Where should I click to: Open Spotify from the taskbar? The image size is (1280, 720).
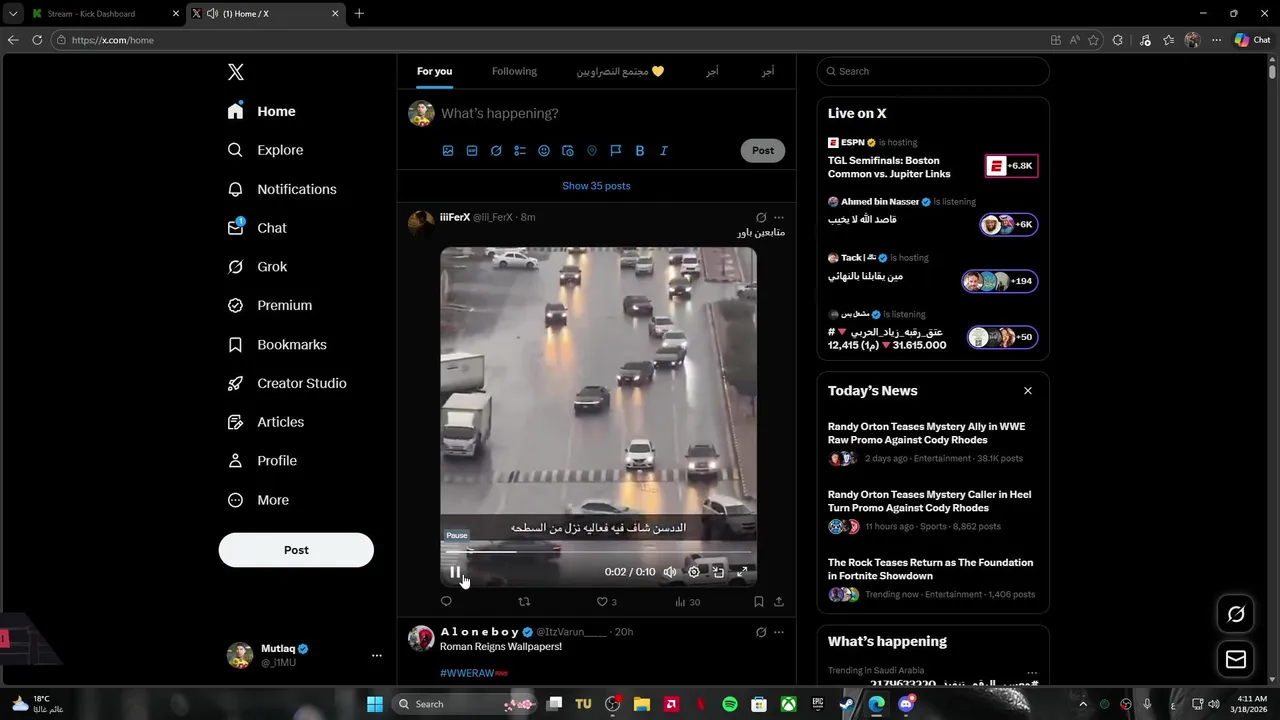(x=730, y=704)
